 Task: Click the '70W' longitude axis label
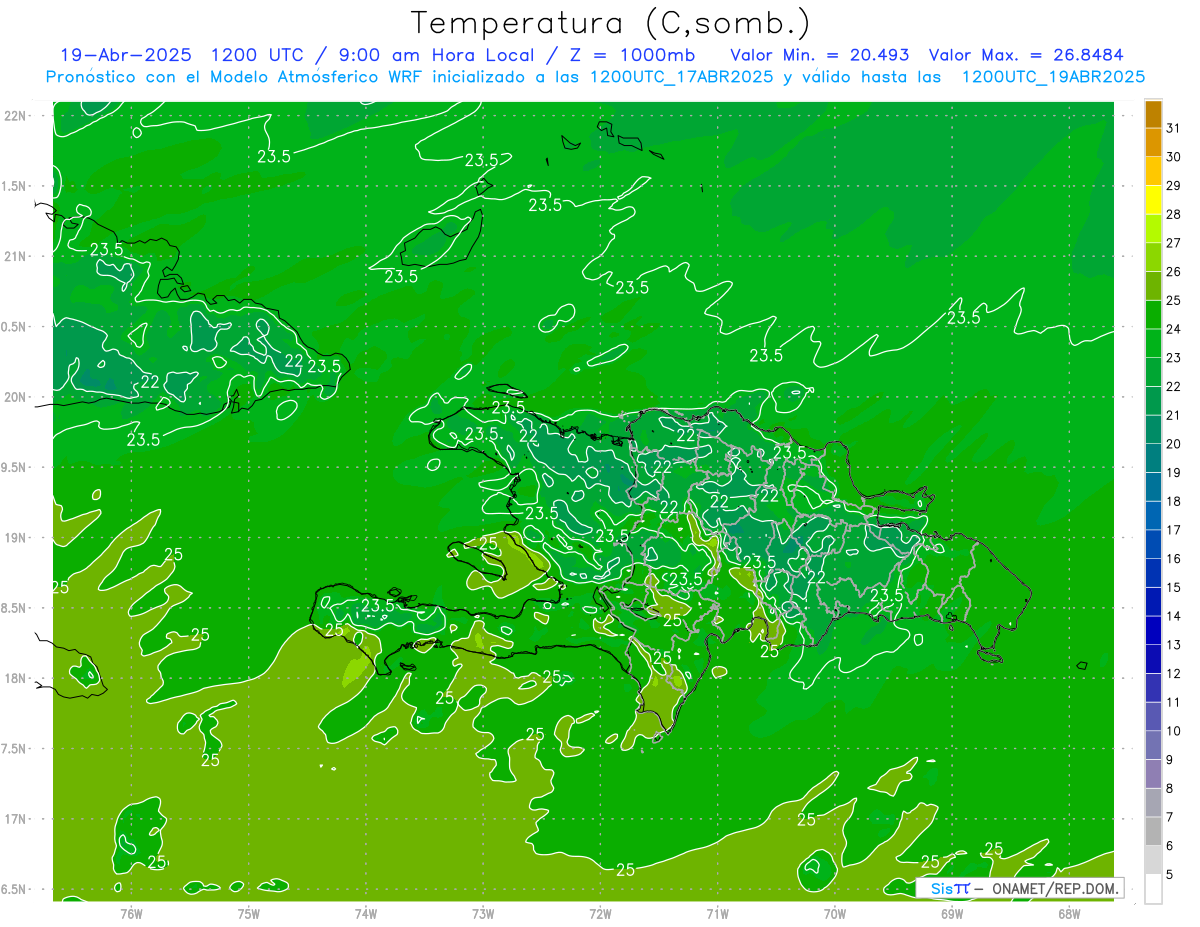835,913
